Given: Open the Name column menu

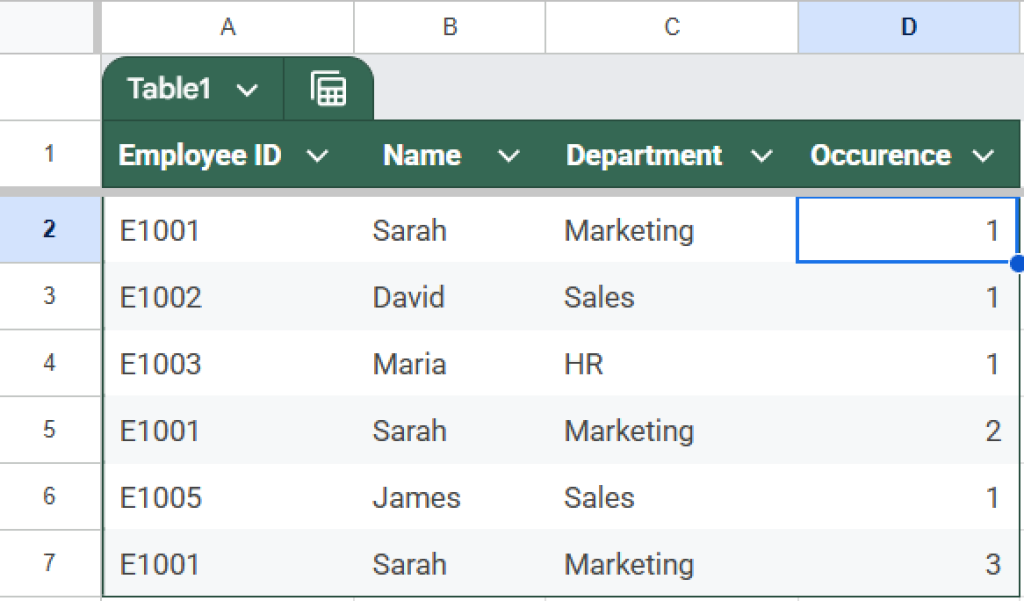Looking at the screenshot, I should [509, 155].
